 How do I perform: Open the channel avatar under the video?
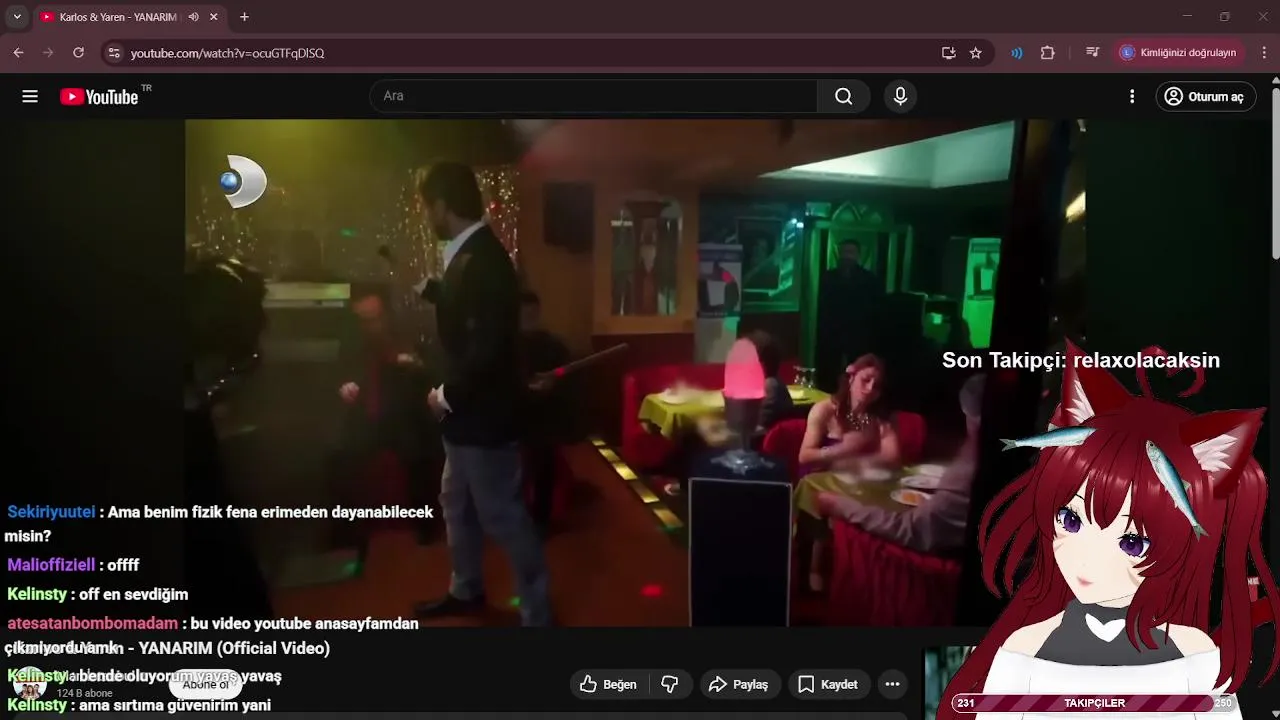click(x=30, y=685)
